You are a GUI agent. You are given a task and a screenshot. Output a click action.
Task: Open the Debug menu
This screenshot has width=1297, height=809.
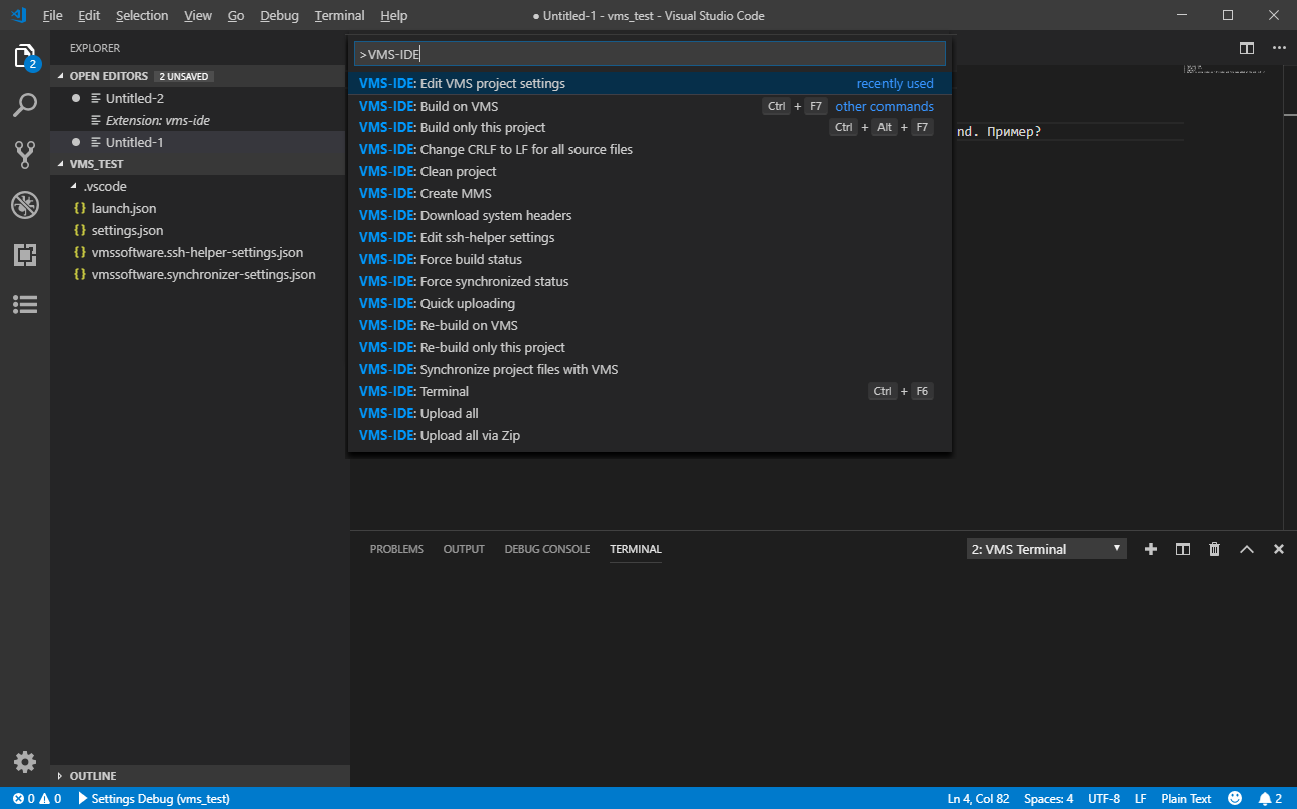click(x=279, y=16)
